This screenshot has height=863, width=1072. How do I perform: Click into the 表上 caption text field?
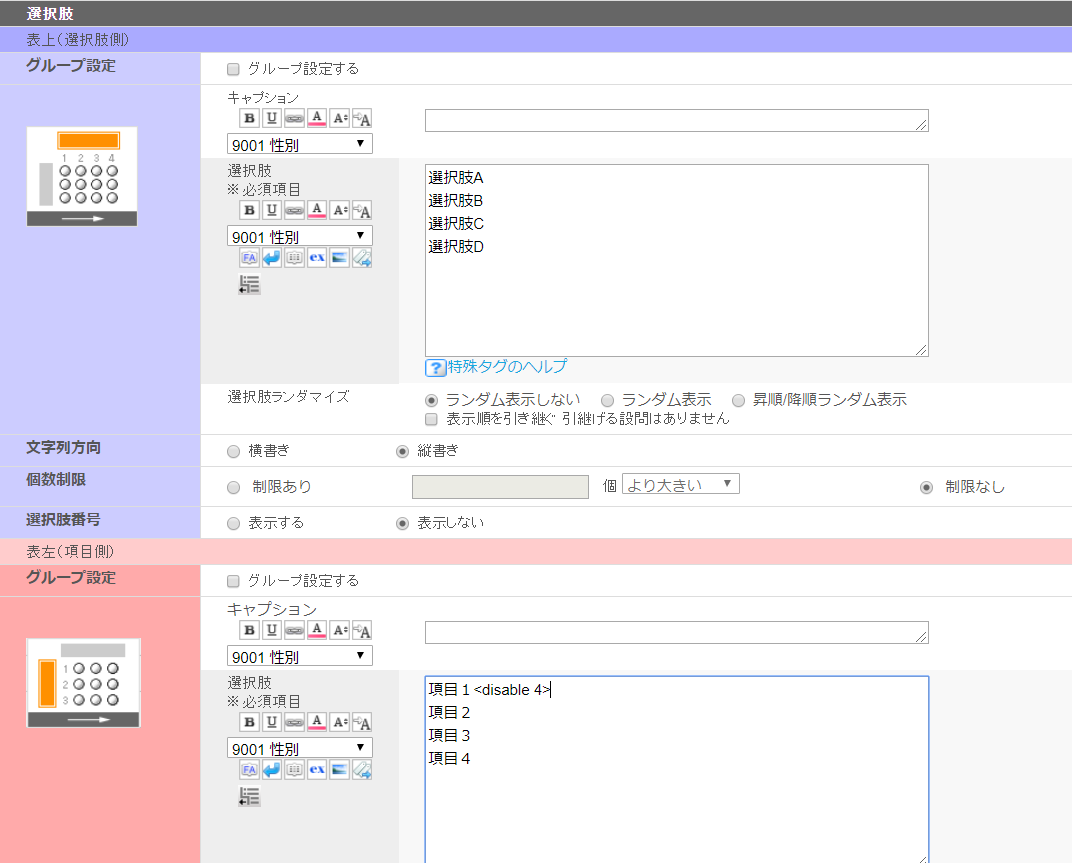pos(676,121)
